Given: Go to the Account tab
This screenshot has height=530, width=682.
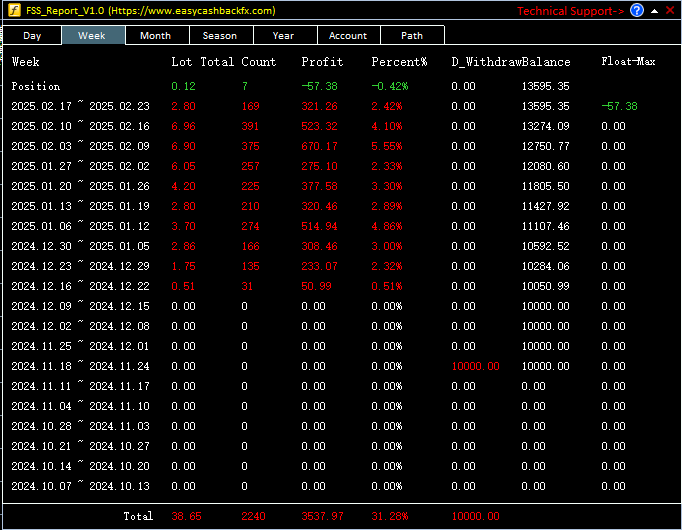Looking at the screenshot, I should [348, 36].
